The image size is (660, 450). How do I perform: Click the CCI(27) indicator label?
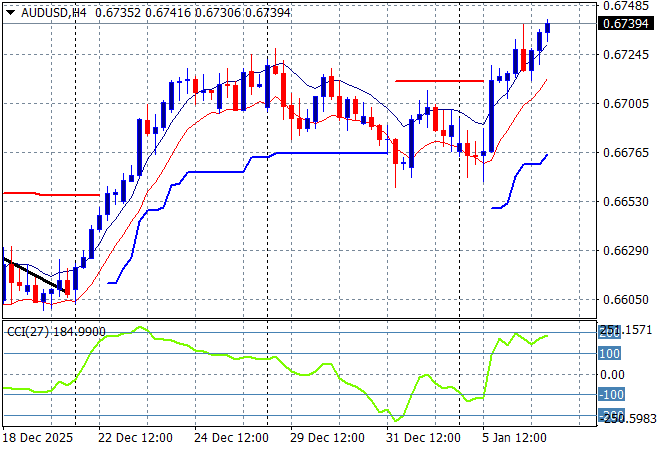(27, 331)
